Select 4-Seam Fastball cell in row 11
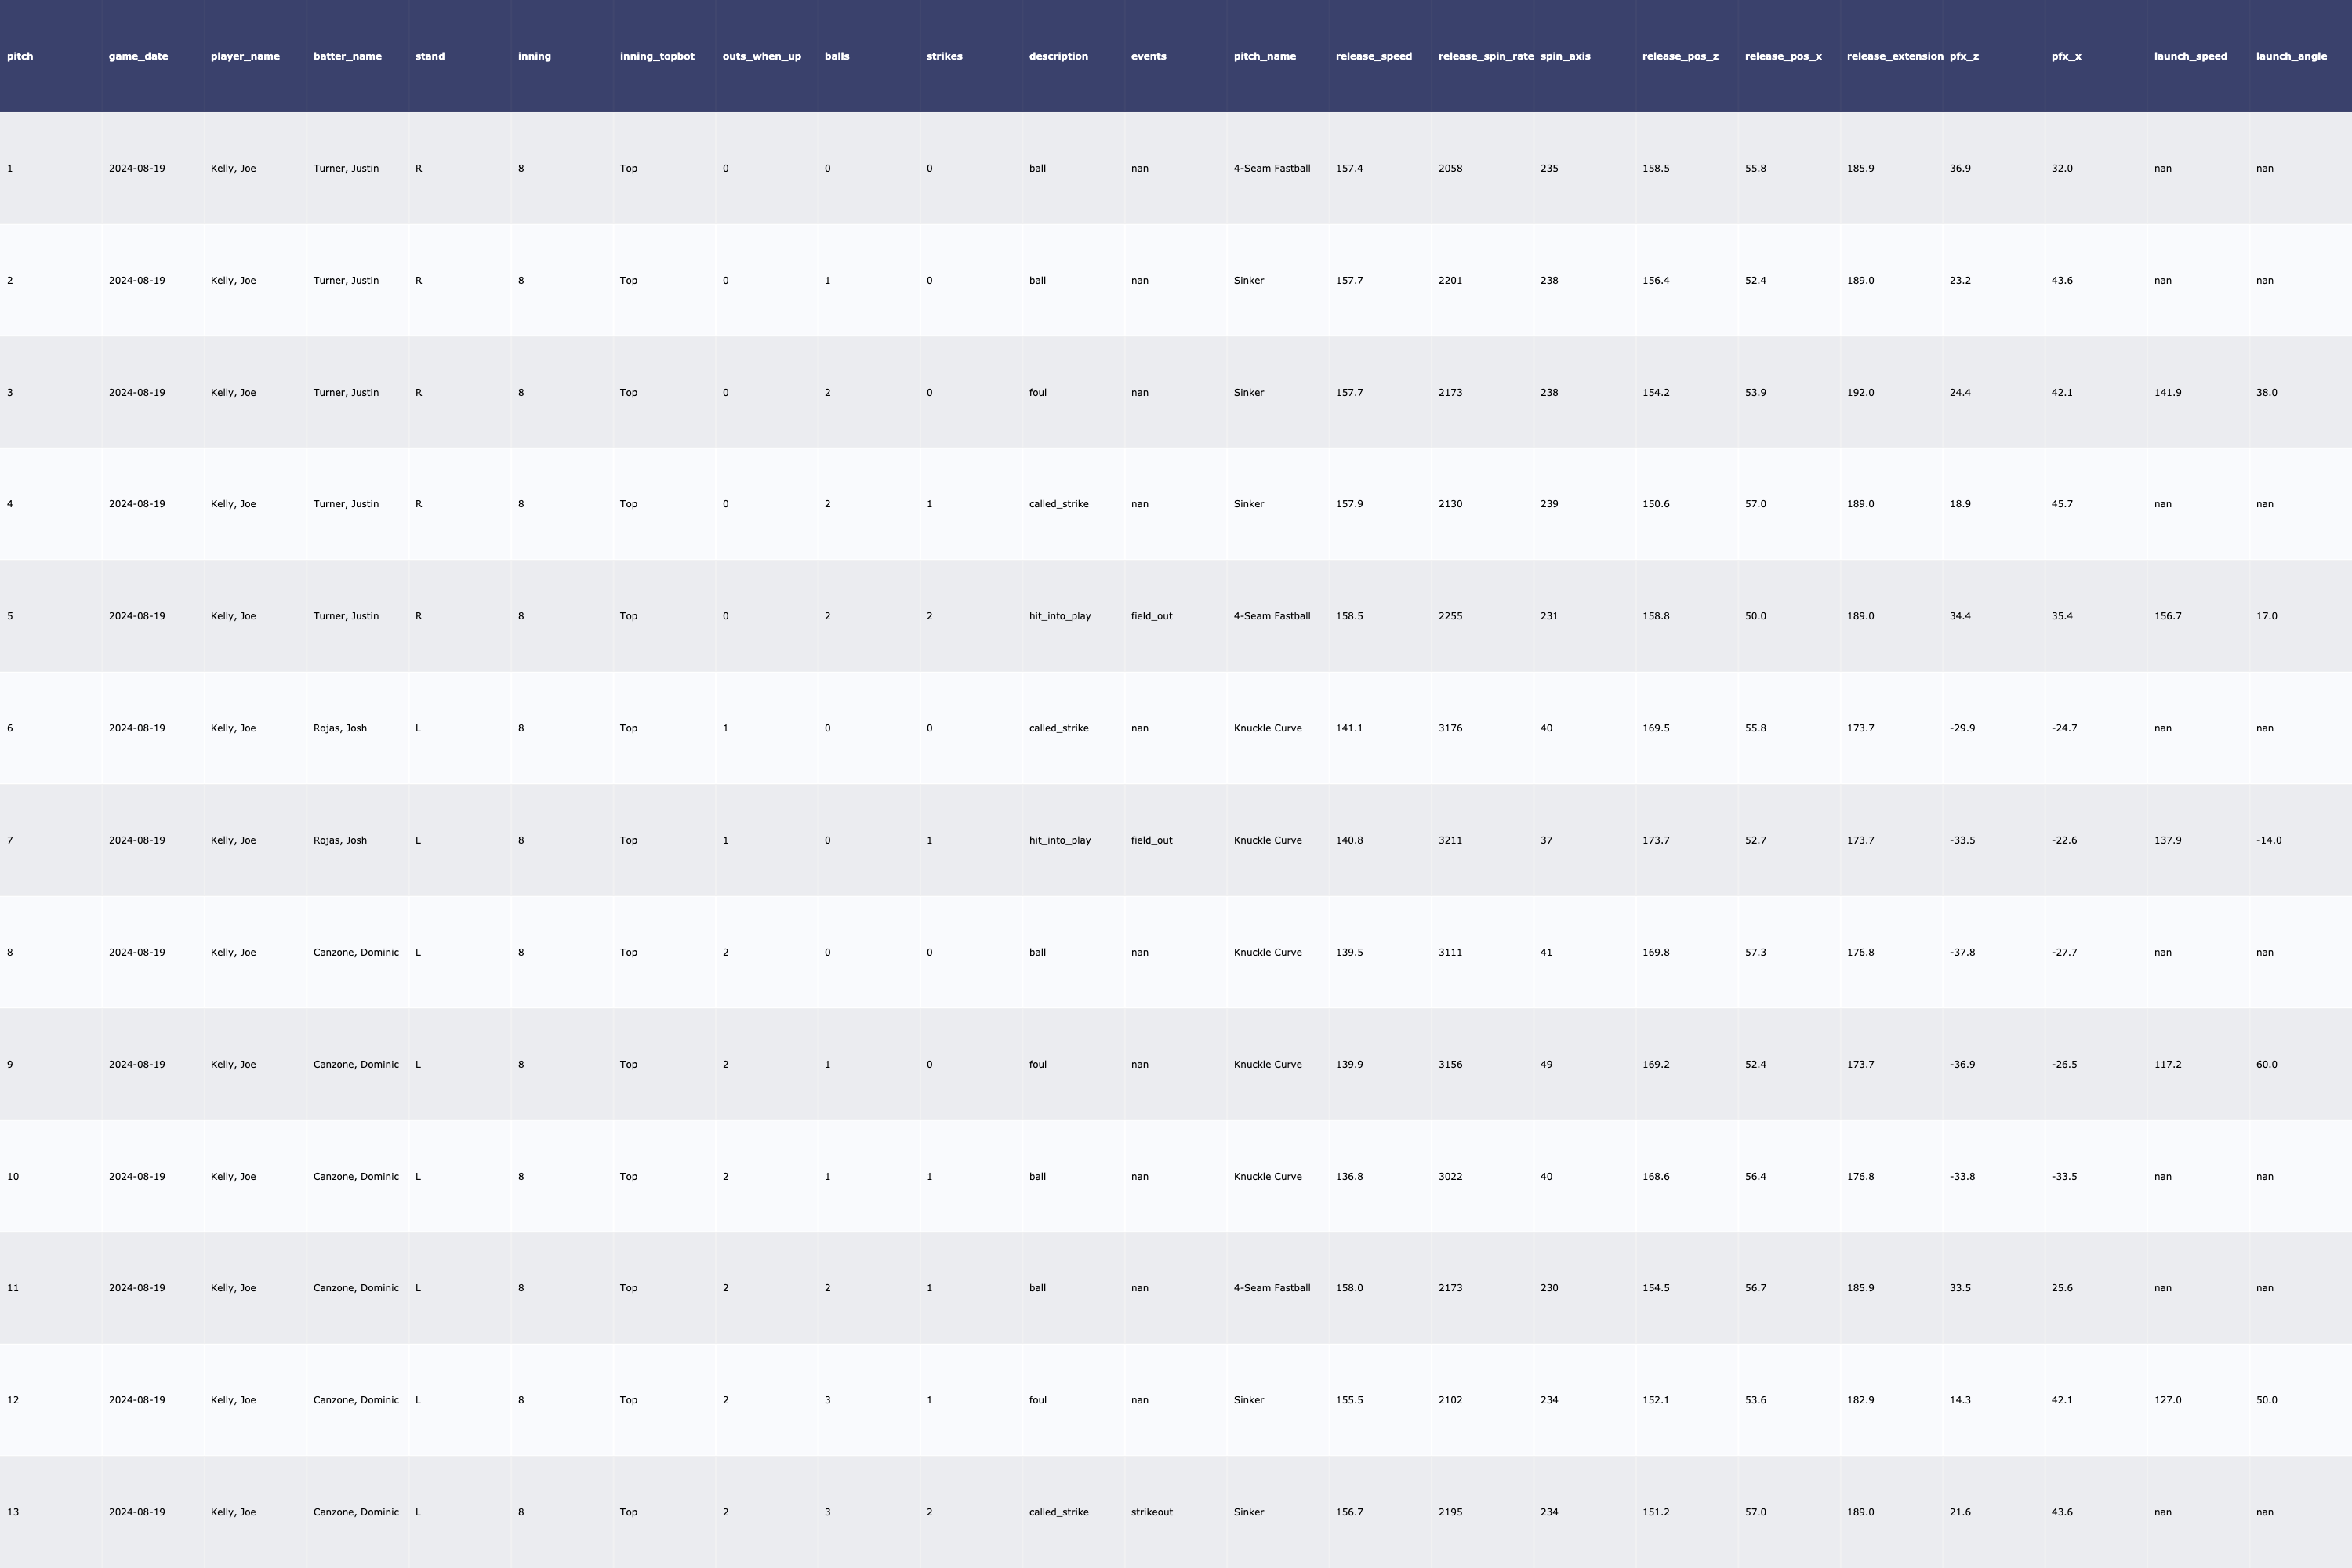Image resolution: width=2352 pixels, height=1568 pixels. [1271, 1288]
